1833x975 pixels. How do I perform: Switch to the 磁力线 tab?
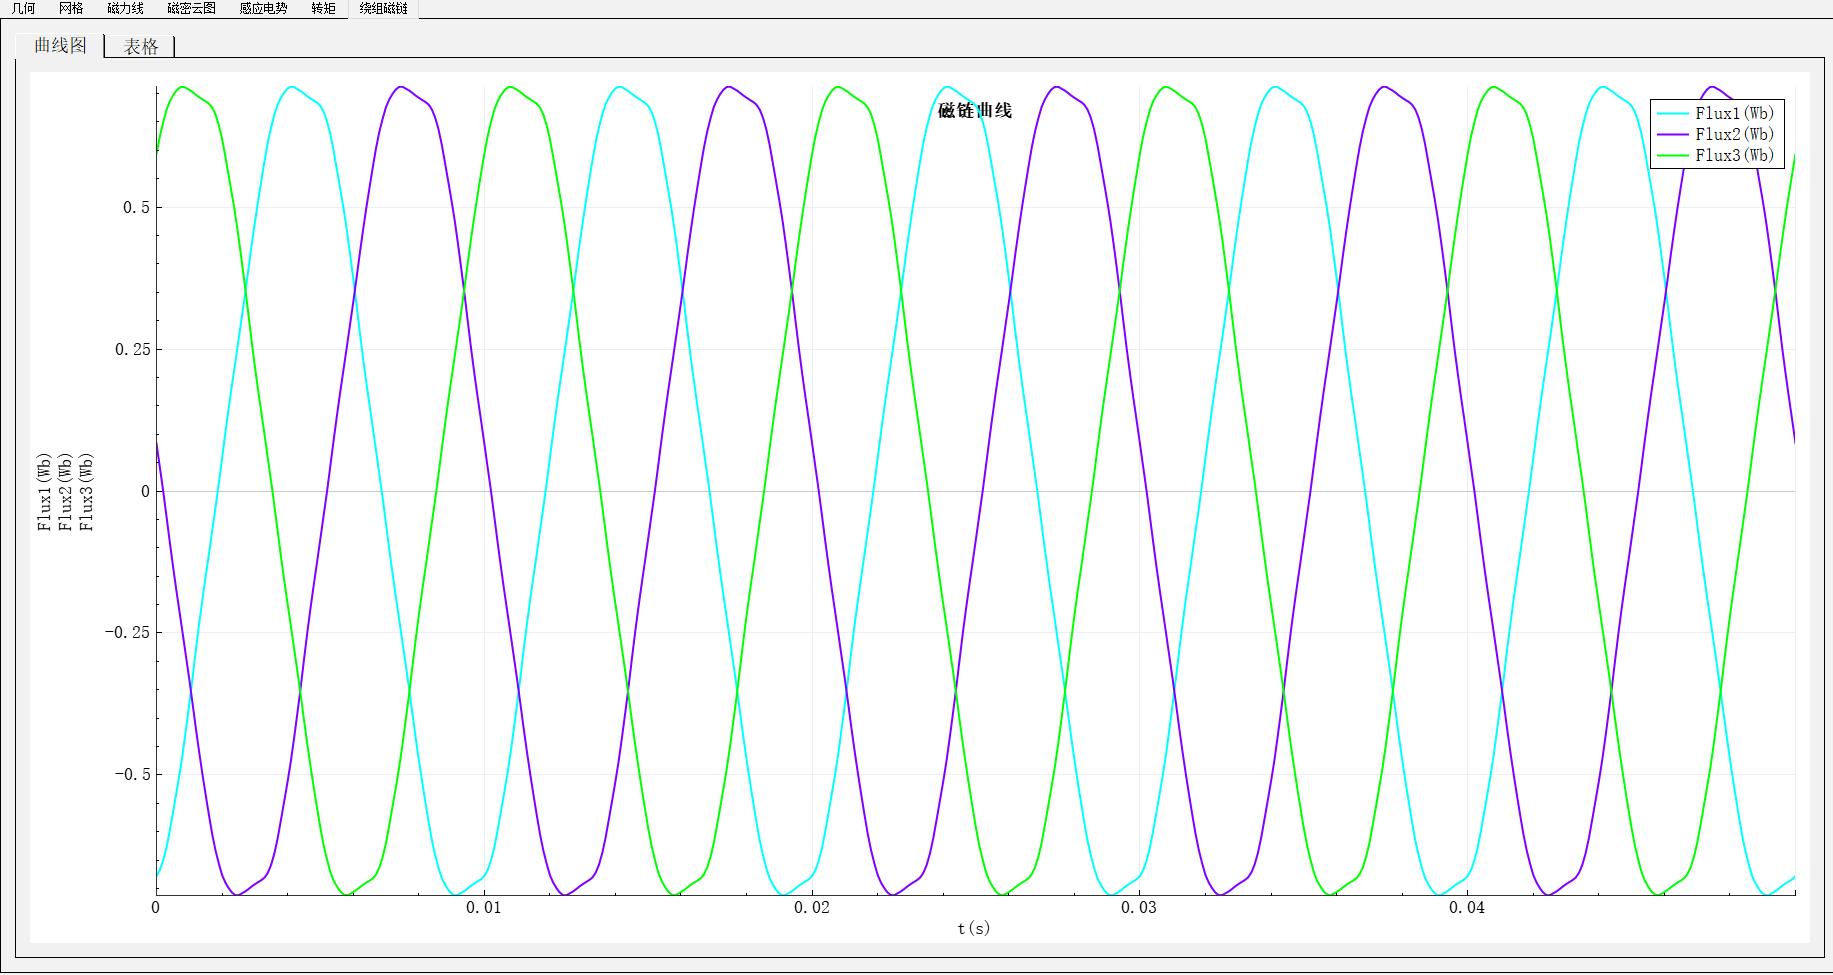click(x=125, y=8)
